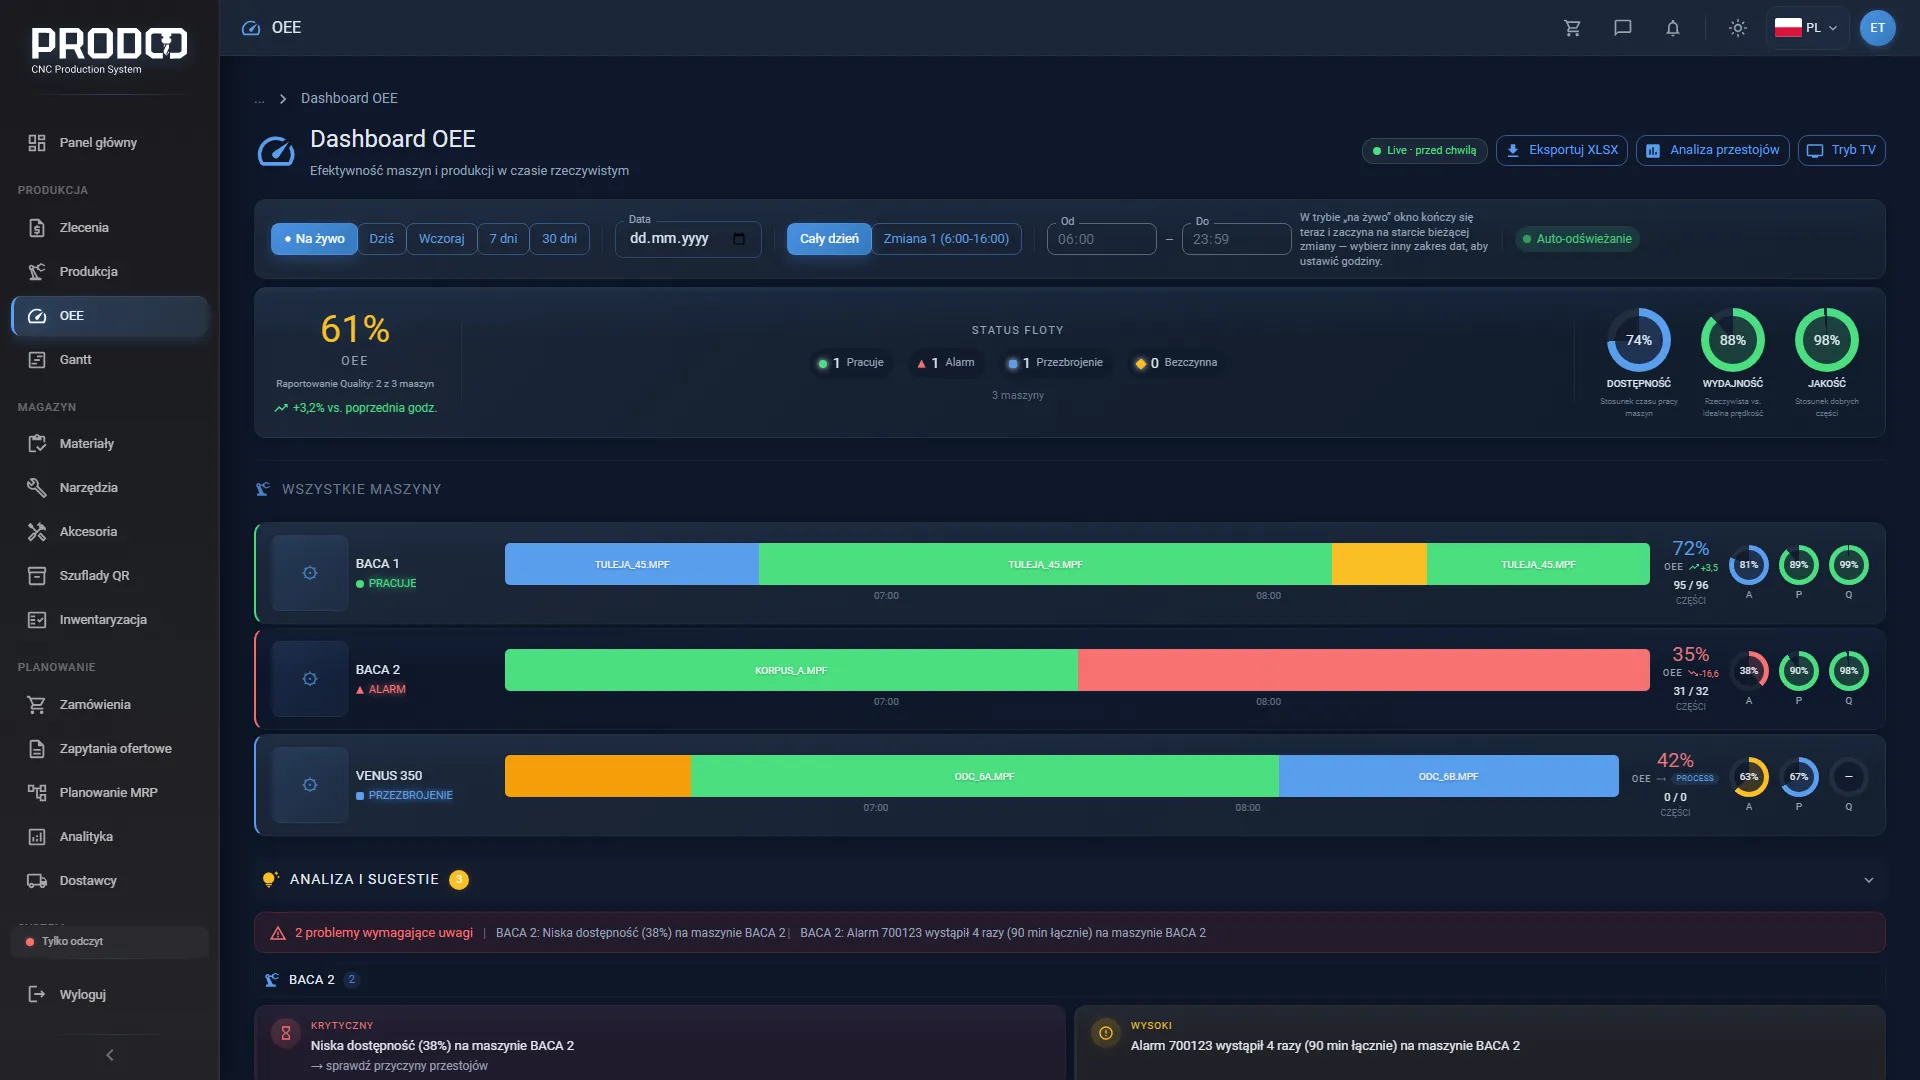The width and height of the screenshot is (1920, 1080).
Task: Open the date picker calendar icon
Action: tap(739, 239)
